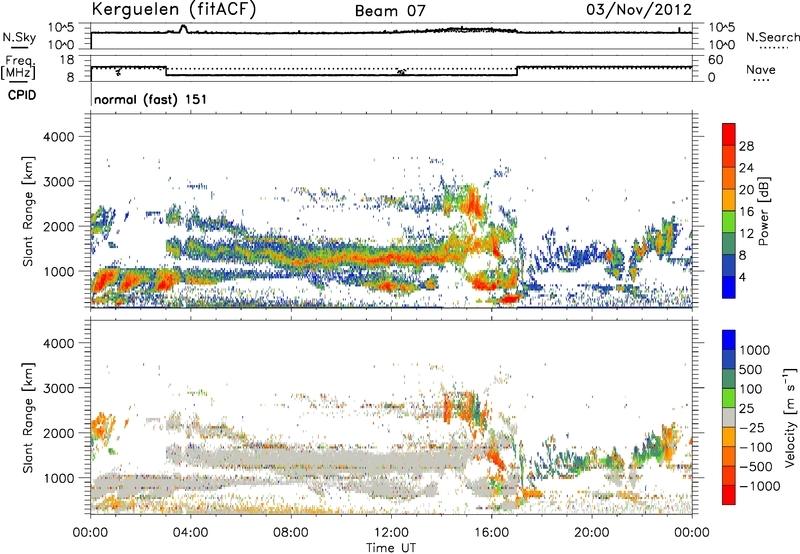Click the N.Search legend label

pos(773,37)
